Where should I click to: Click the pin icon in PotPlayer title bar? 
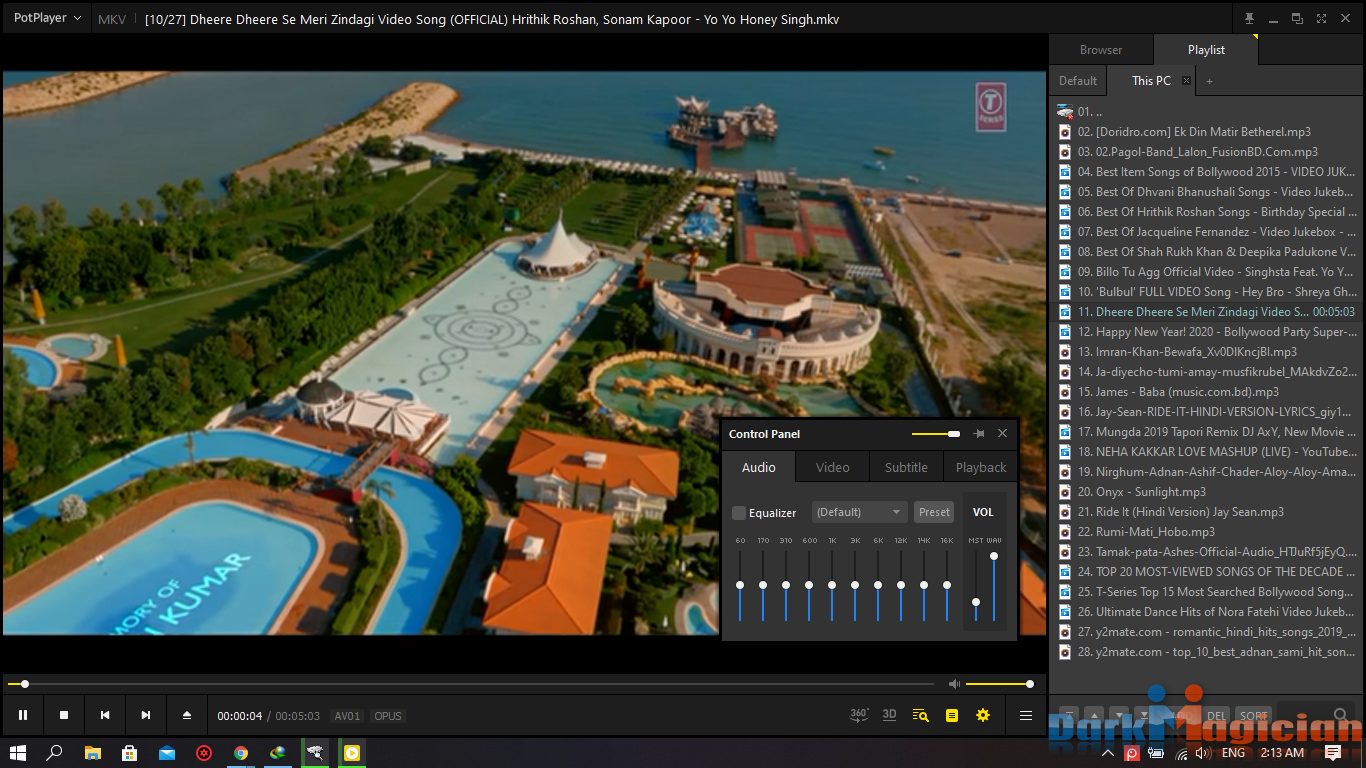click(x=1249, y=18)
